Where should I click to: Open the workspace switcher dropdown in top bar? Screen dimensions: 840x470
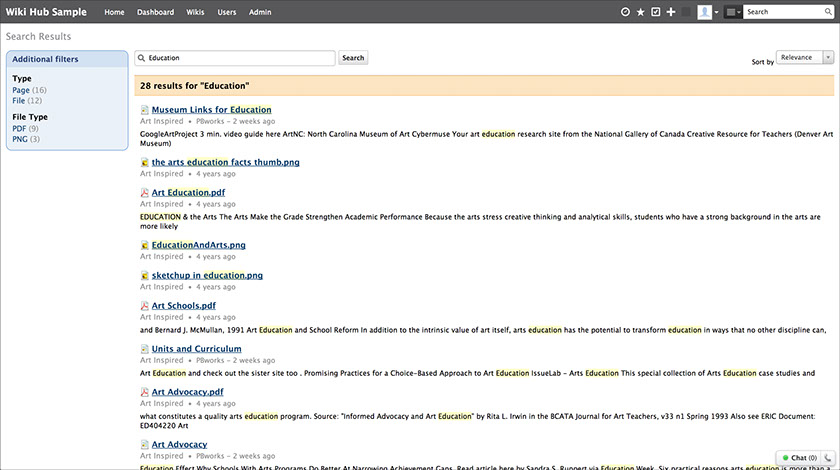tap(734, 12)
